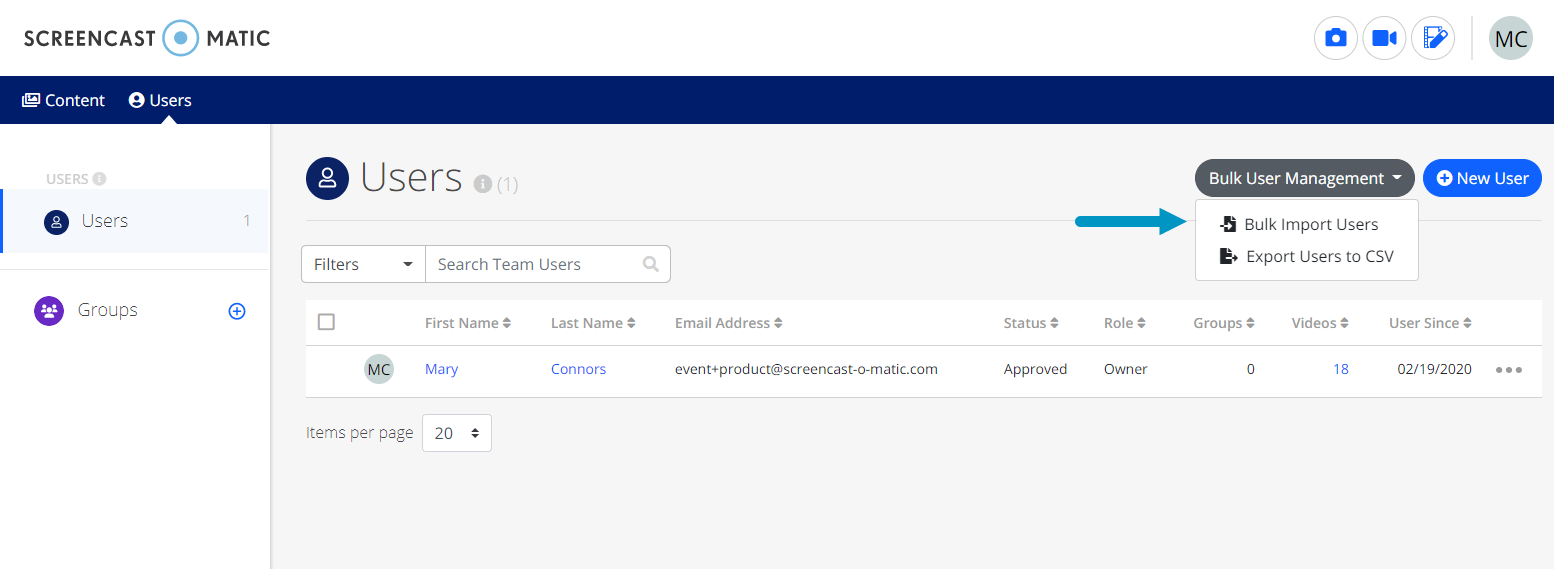Open the three-dot actions menu for Mary

(x=1509, y=370)
